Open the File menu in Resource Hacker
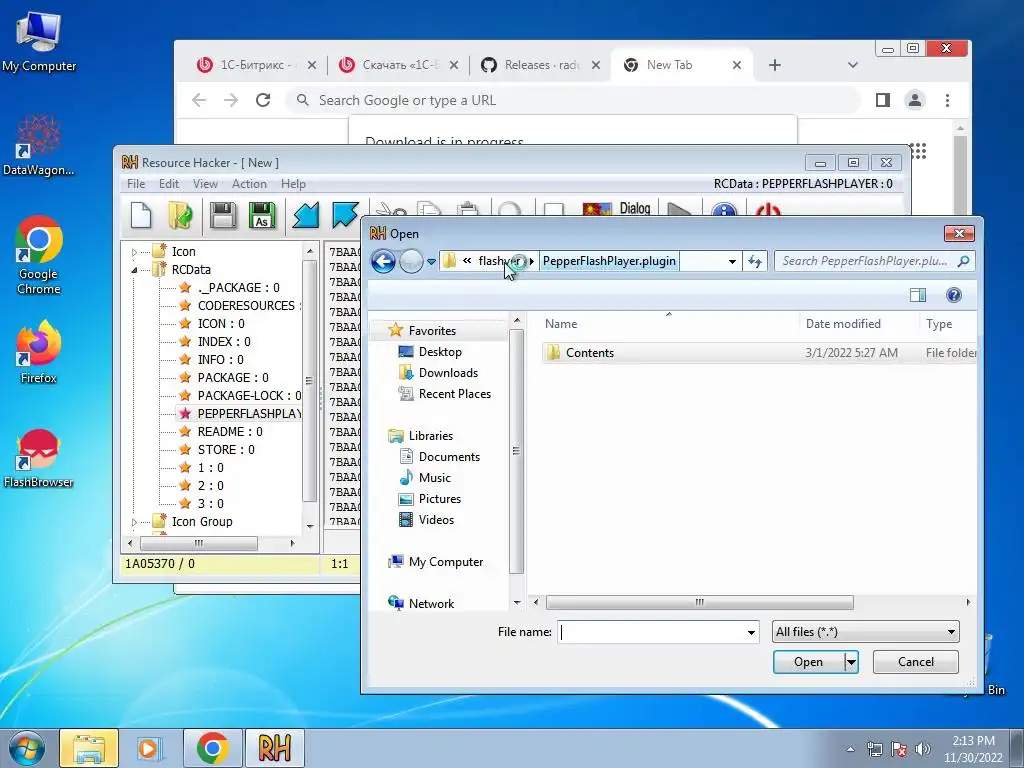1024x768 pixels. point(136,184)
